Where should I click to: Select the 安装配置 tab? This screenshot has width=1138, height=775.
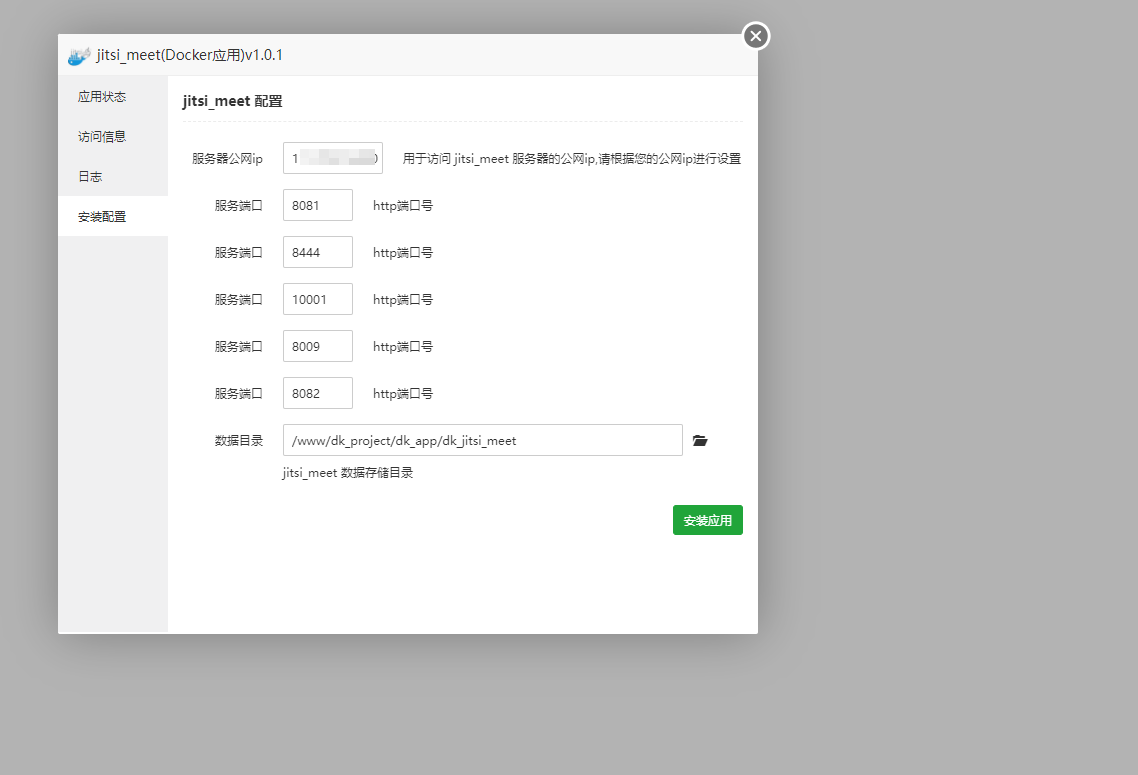pos(113,216)
